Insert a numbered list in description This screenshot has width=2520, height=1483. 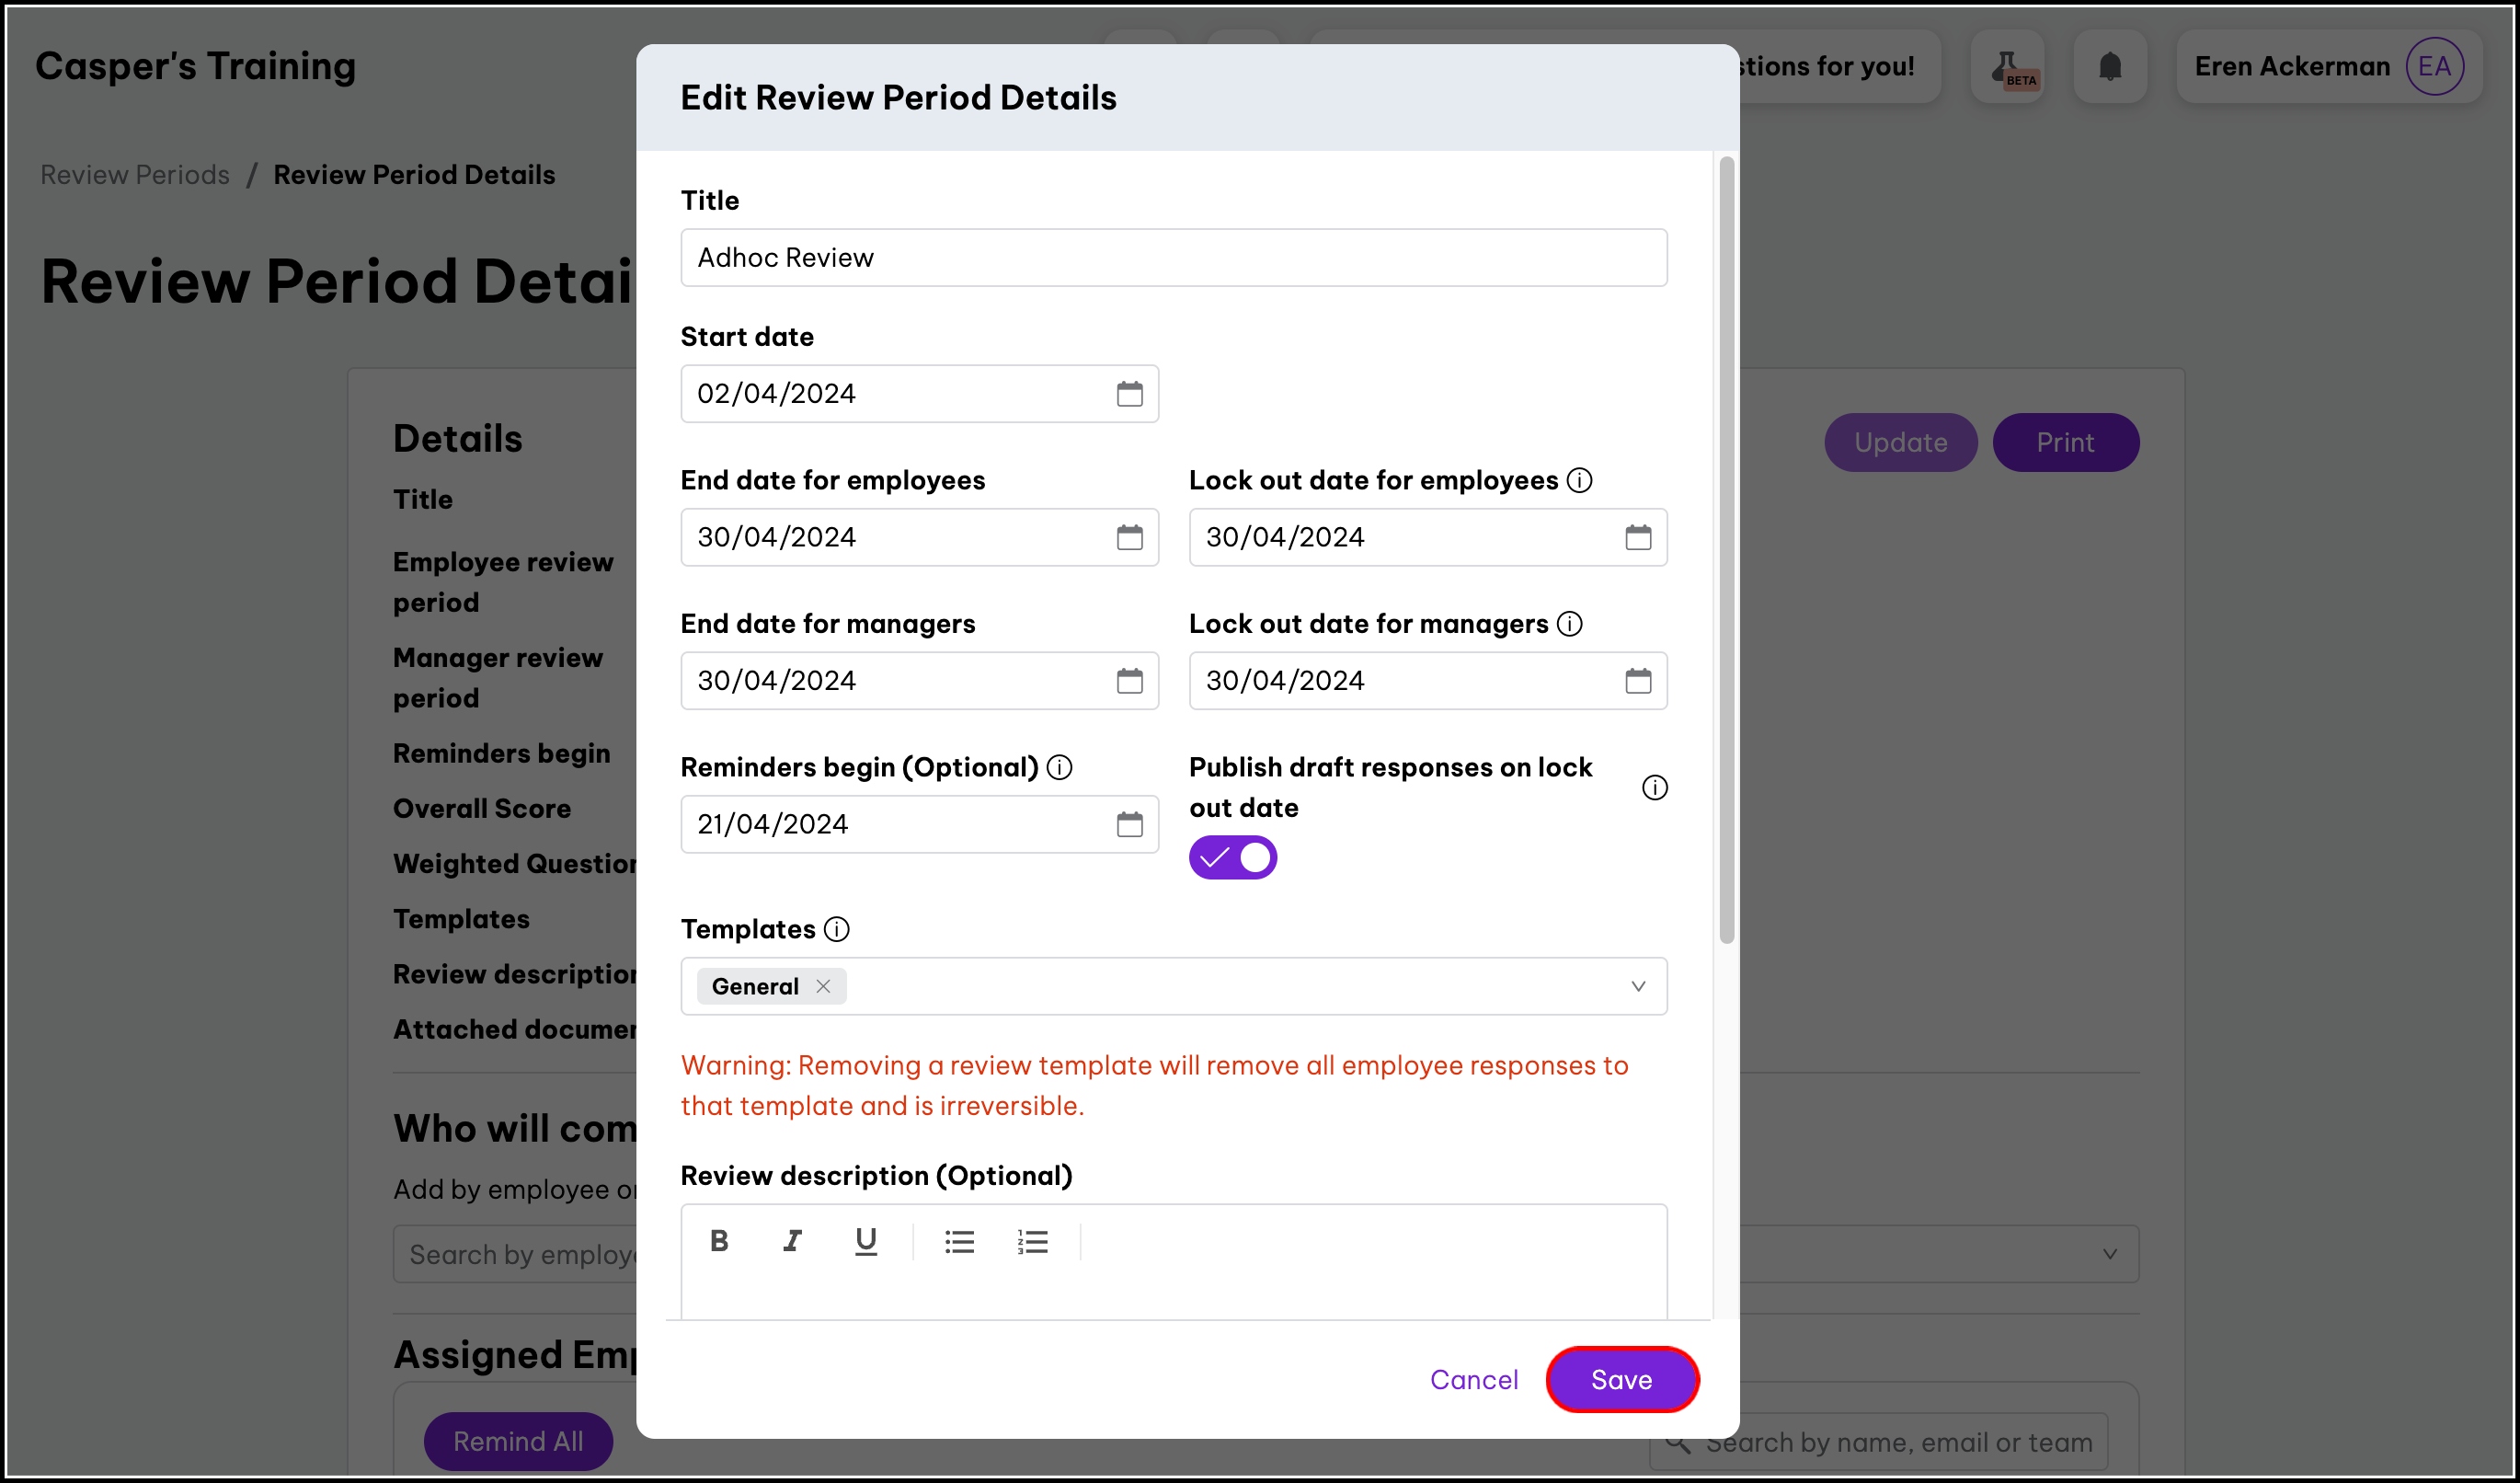pyautogui.click(x=1032, y=1242)
